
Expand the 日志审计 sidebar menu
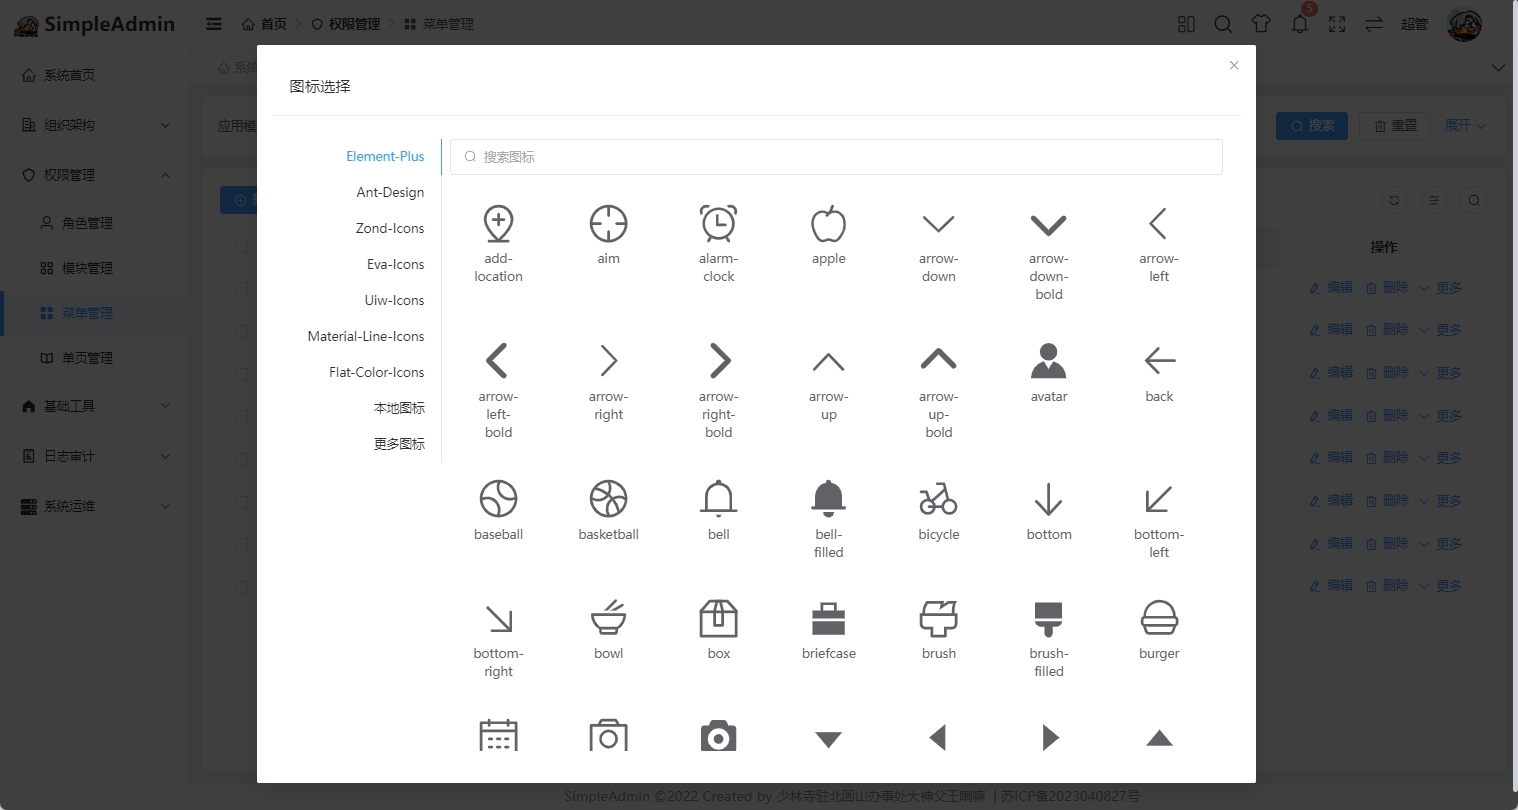[x=95, y=456]
